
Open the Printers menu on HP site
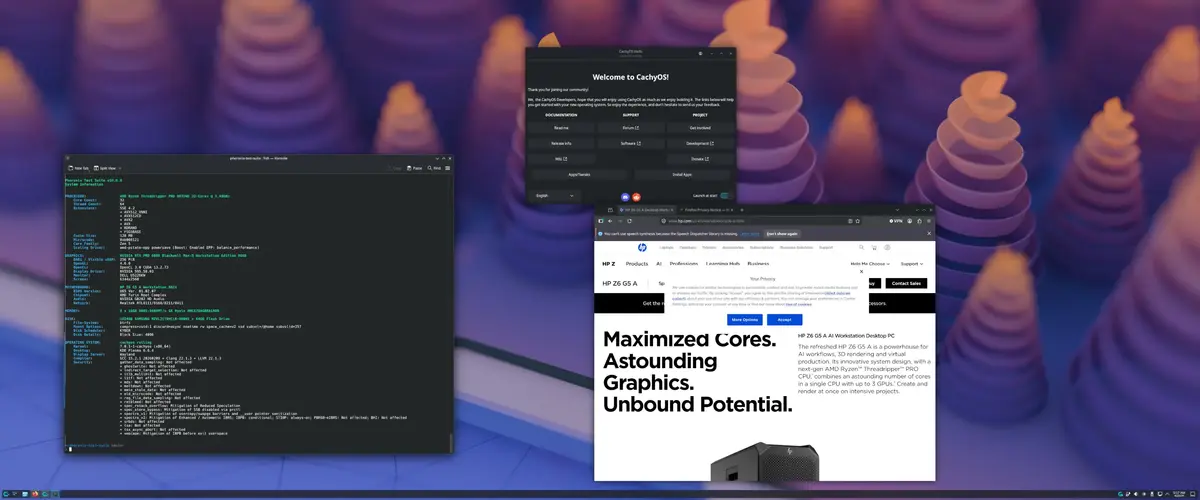709,247
